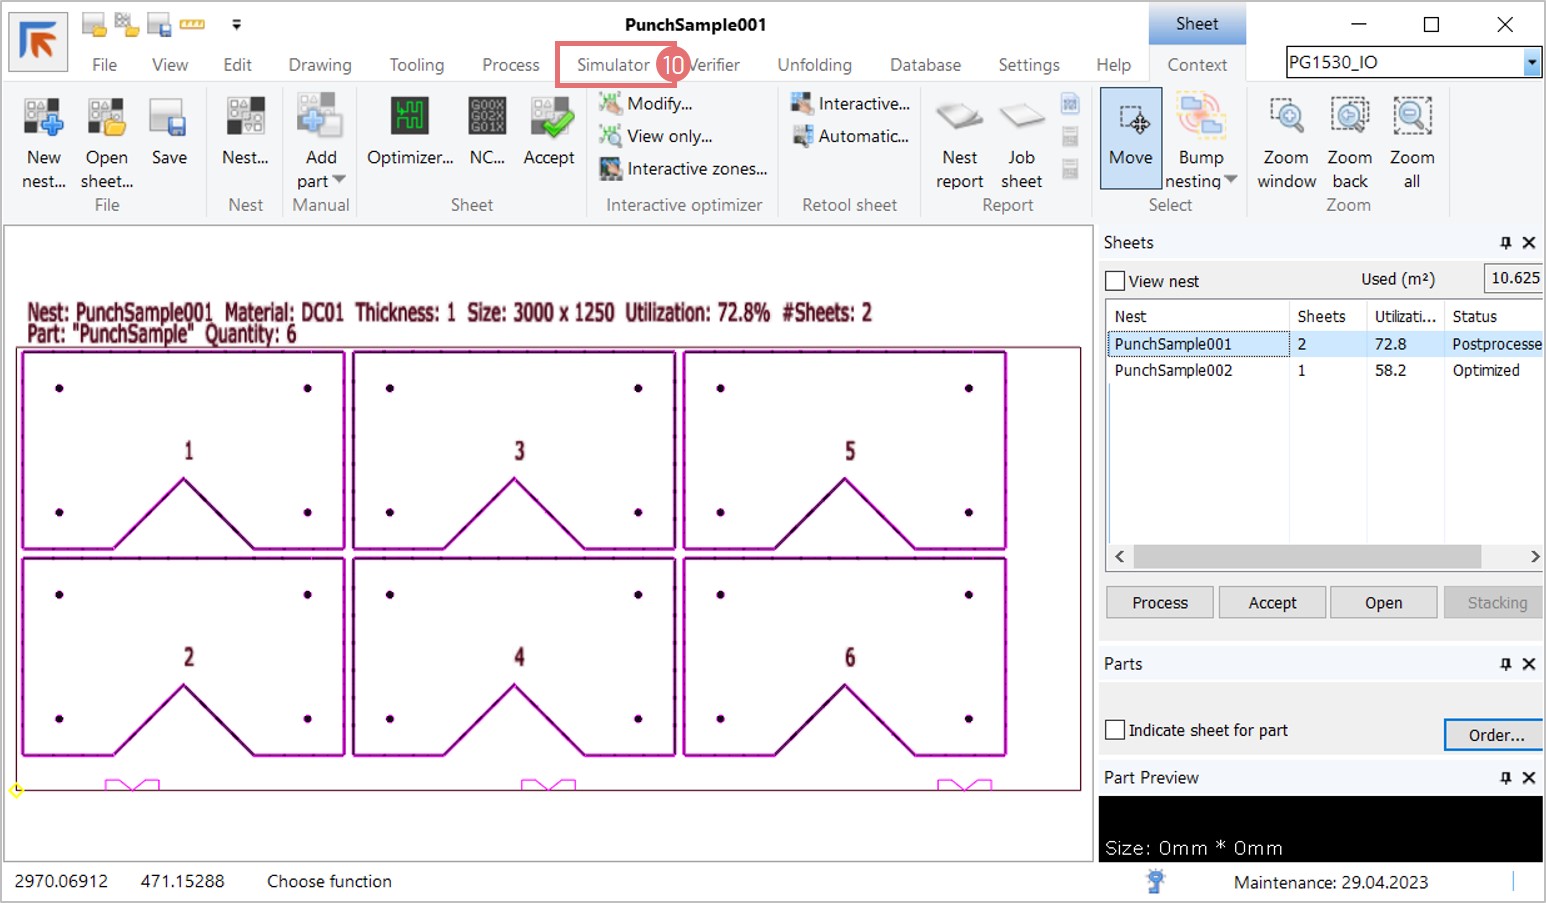Pin the Sheets panel
This screenshot has width=1546, height=903.
coord(1505,243)
